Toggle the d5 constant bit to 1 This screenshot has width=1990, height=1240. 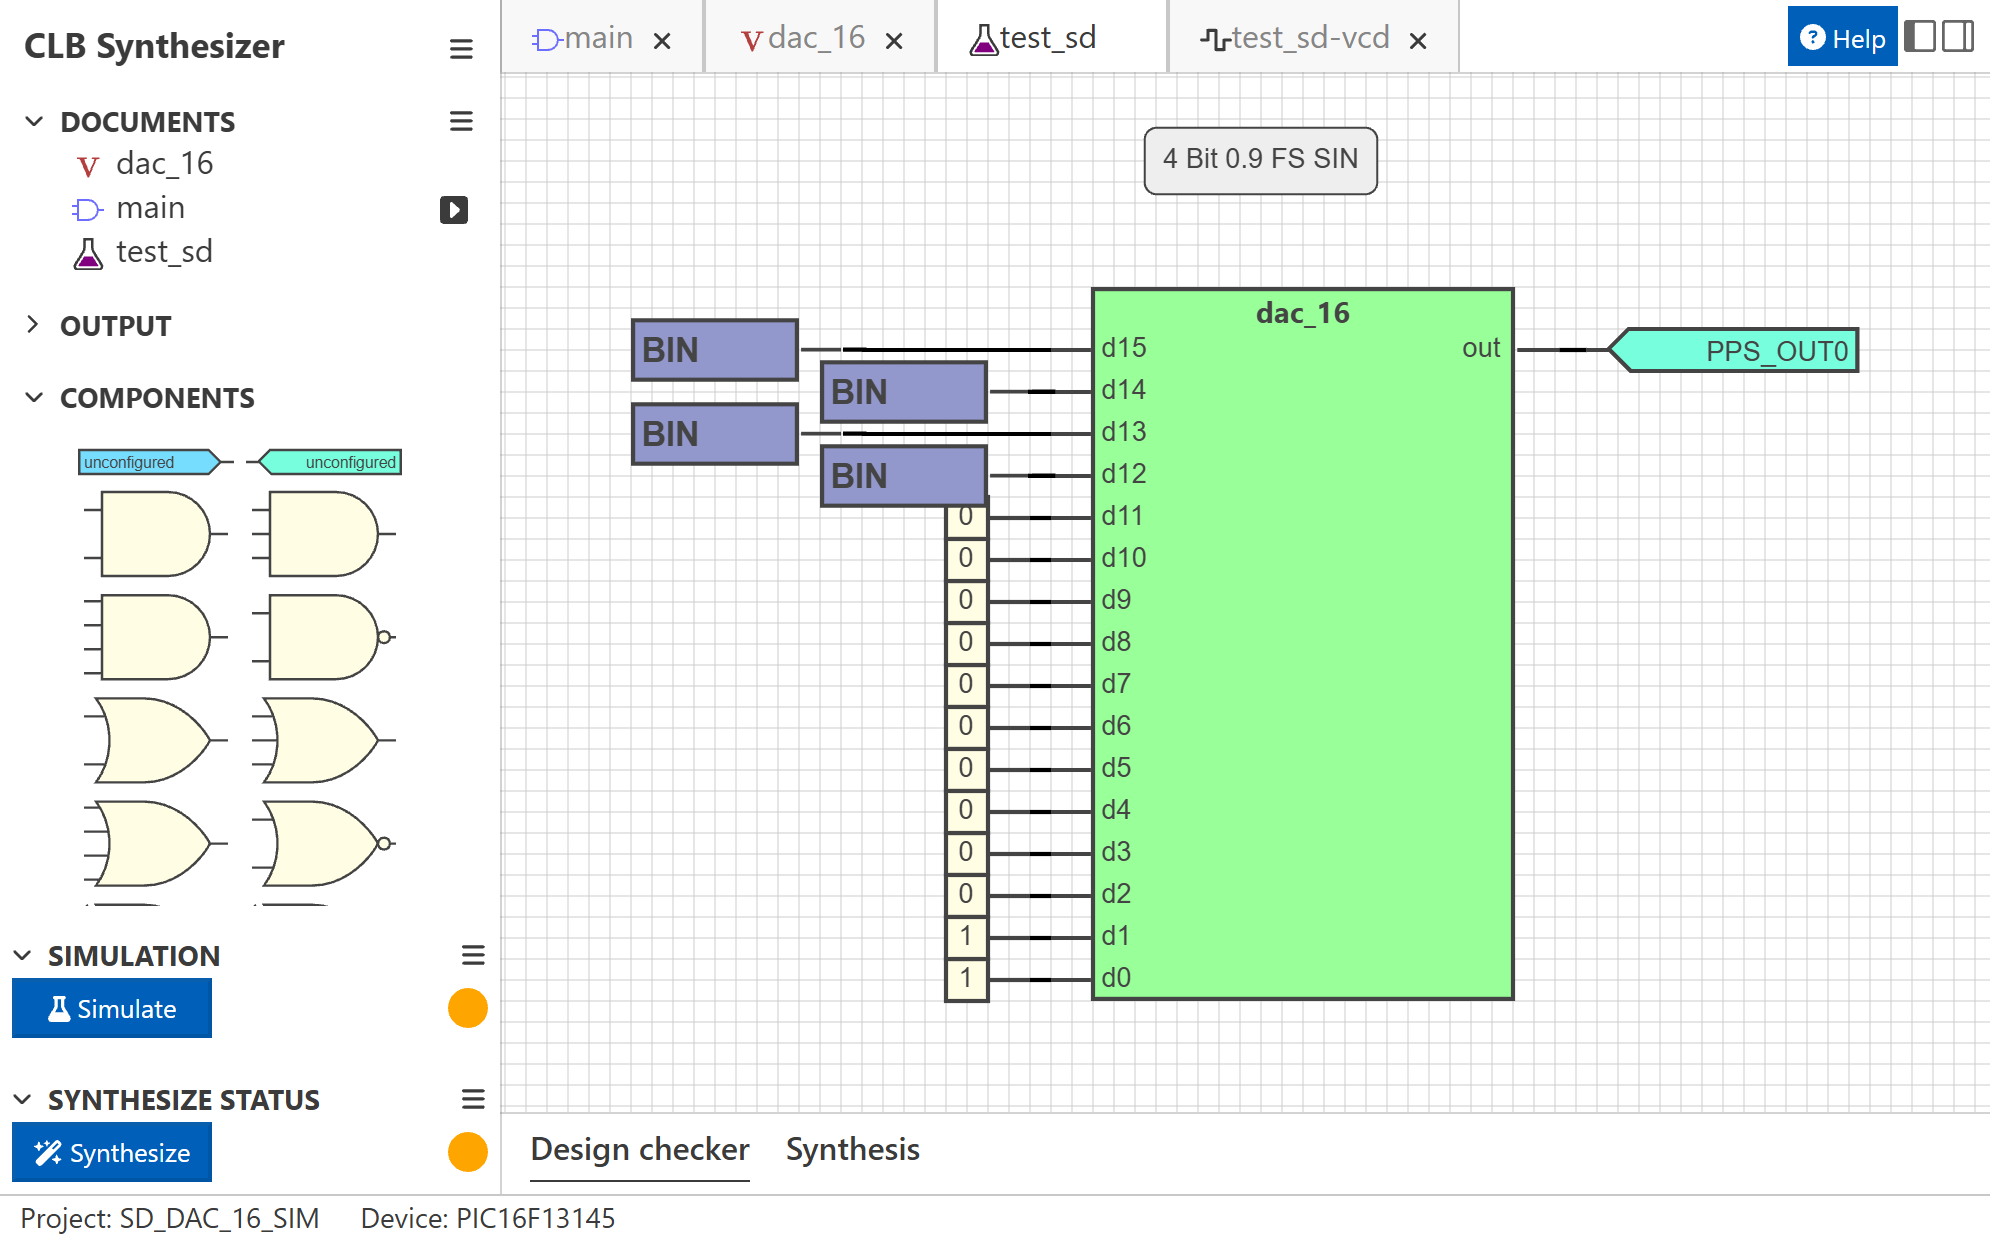tap(965, 767)
